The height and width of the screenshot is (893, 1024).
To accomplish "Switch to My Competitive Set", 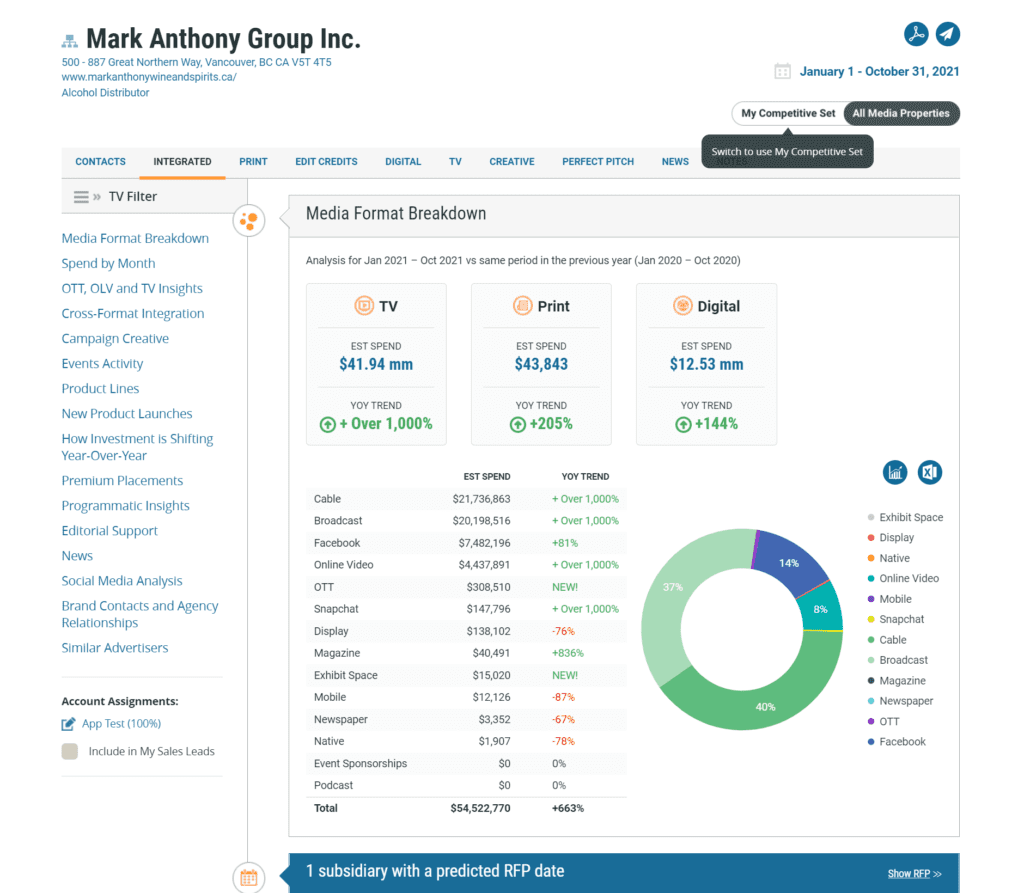I will [x=788, y=113].
